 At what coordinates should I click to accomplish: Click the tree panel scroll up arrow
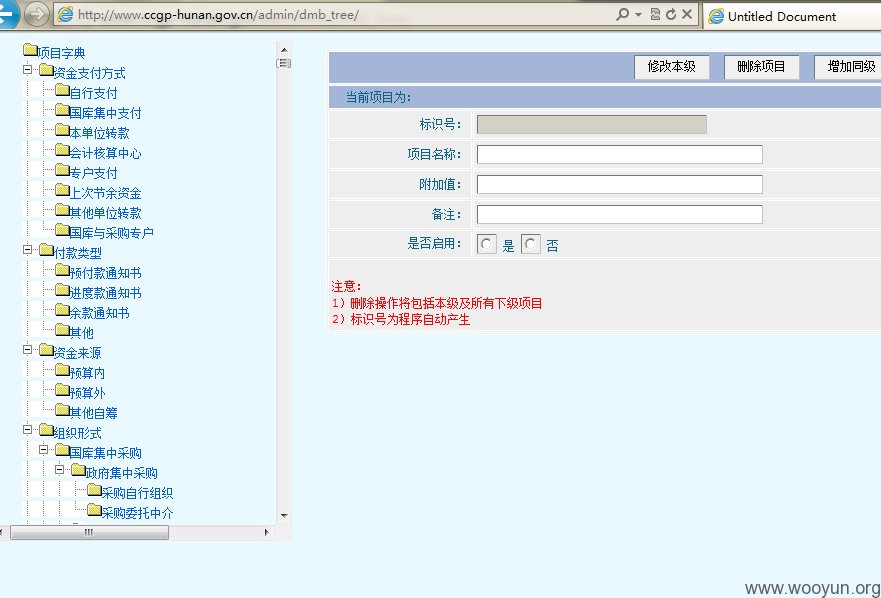pos(284,50)
